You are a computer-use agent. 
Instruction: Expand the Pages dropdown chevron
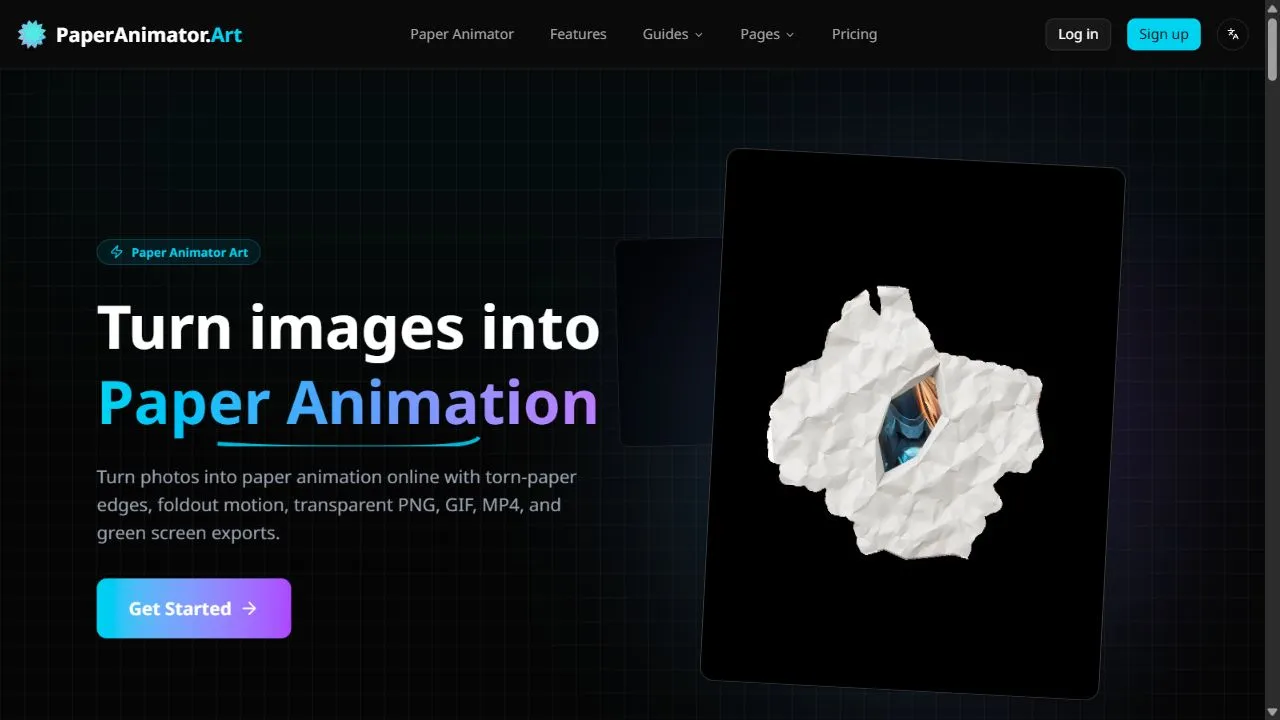(790, 35)
